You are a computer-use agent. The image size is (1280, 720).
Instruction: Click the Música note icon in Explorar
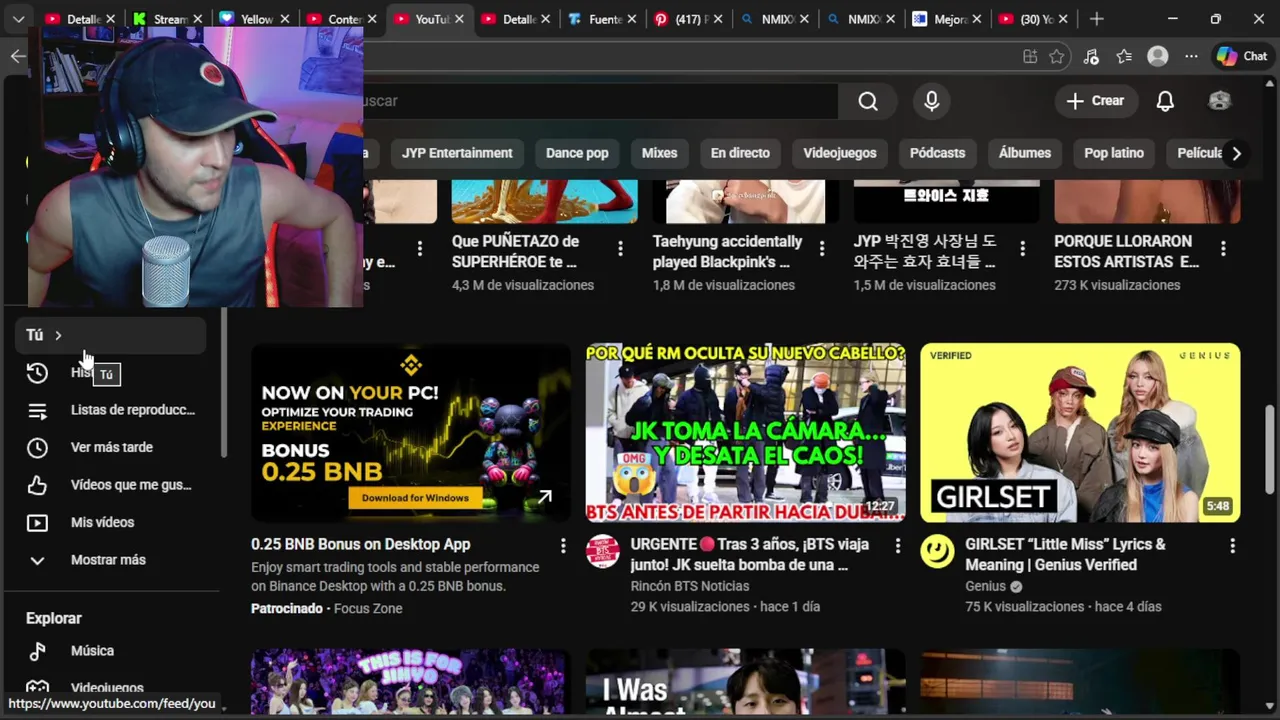tap(37, 651)
